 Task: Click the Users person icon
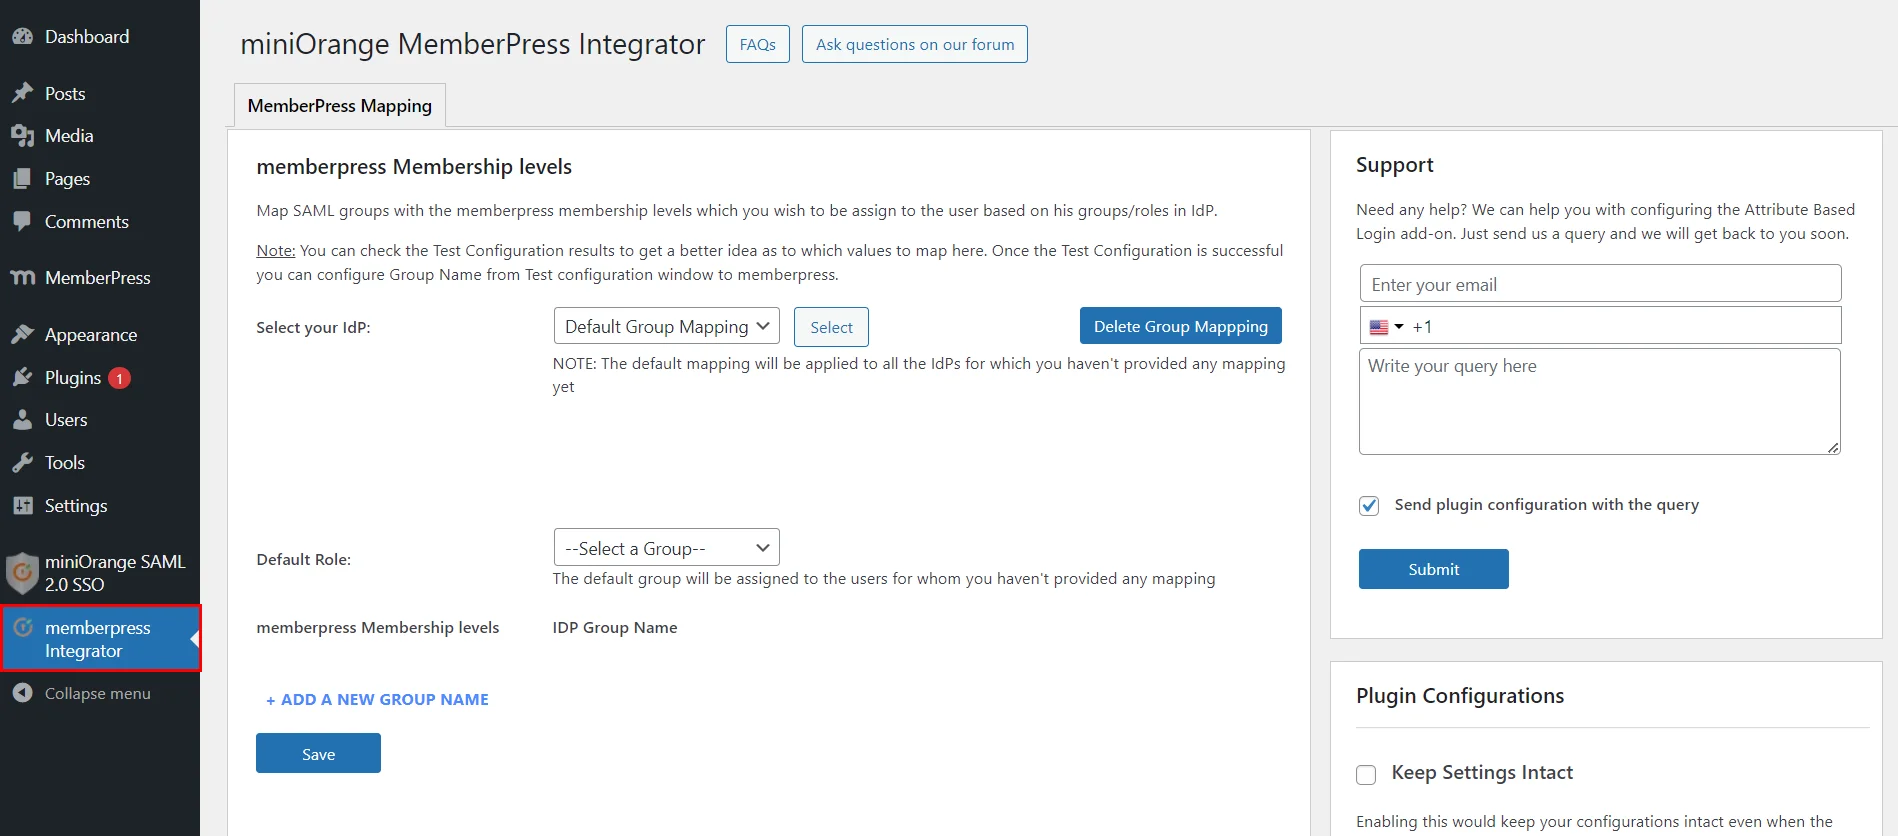(x=22, y=420)
